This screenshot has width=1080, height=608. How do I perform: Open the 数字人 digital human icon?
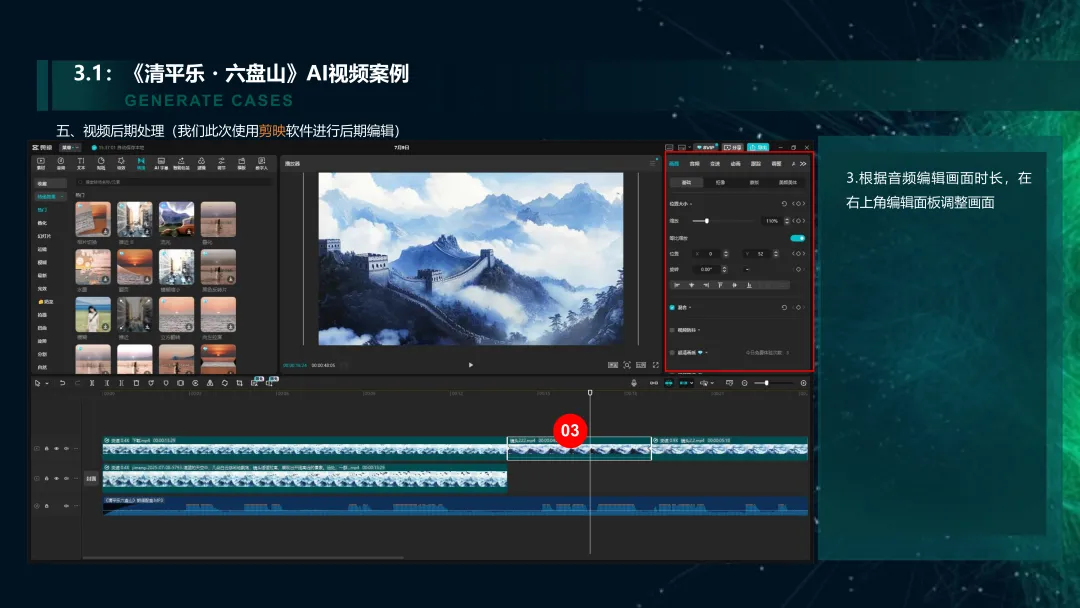262,163
